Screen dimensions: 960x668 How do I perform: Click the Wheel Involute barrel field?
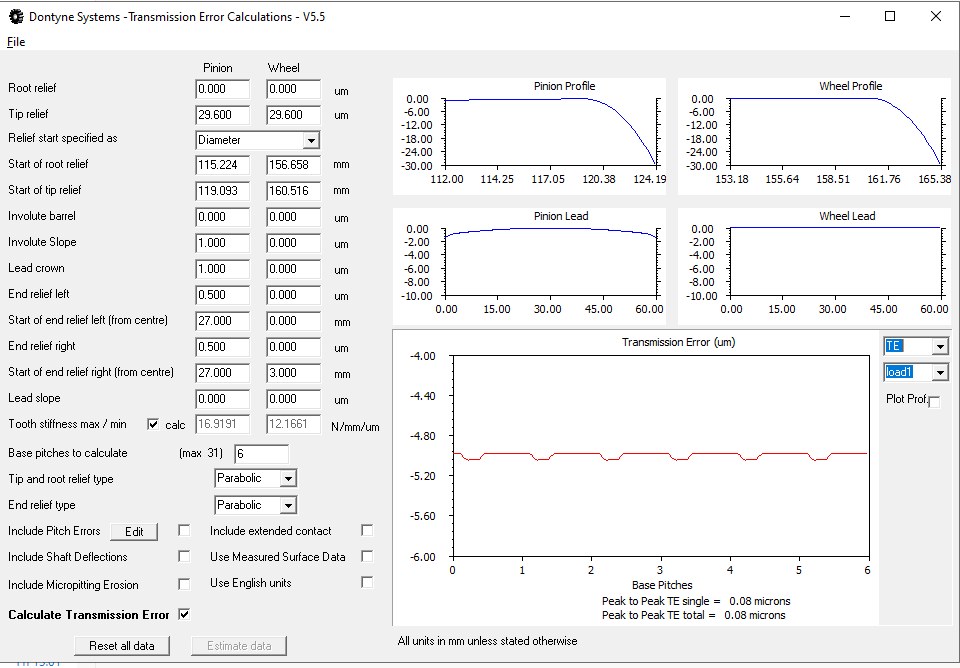(294, 217)
